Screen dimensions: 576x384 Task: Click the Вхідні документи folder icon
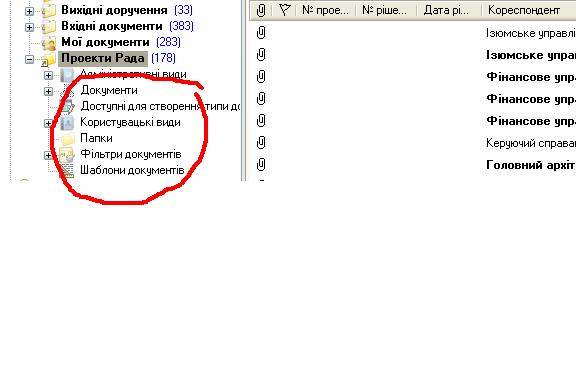pyautogui.click(x=49, y=26)
